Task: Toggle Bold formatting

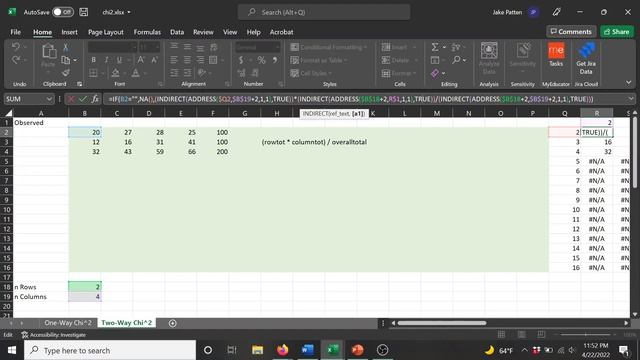Action: 93,60
